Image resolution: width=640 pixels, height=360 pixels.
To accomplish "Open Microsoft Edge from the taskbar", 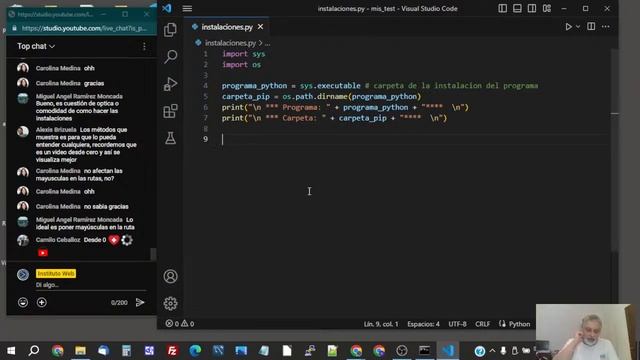I will tap(195, 351).
